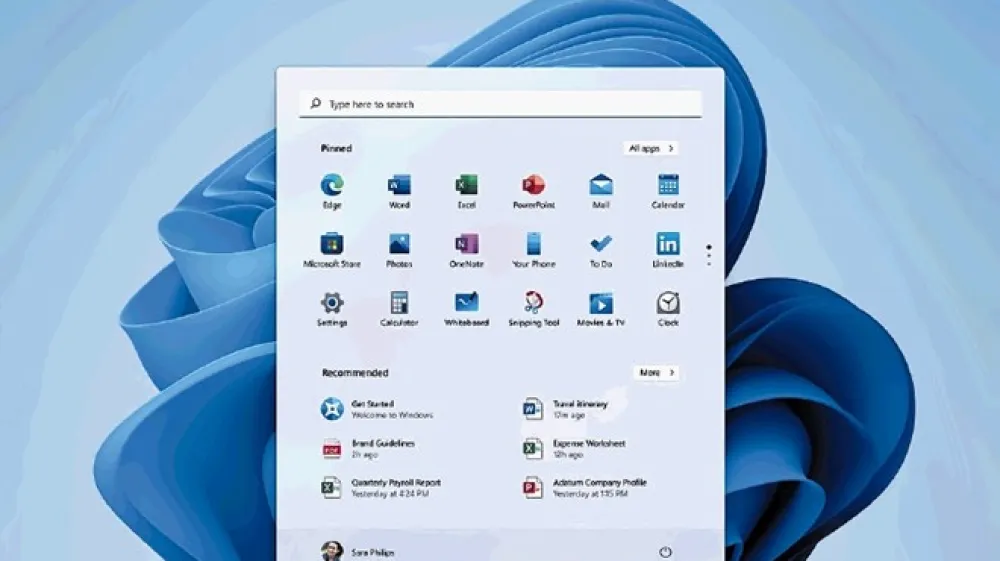
Task: Open the Travel Itinerary document
Action: pos(566,409)
